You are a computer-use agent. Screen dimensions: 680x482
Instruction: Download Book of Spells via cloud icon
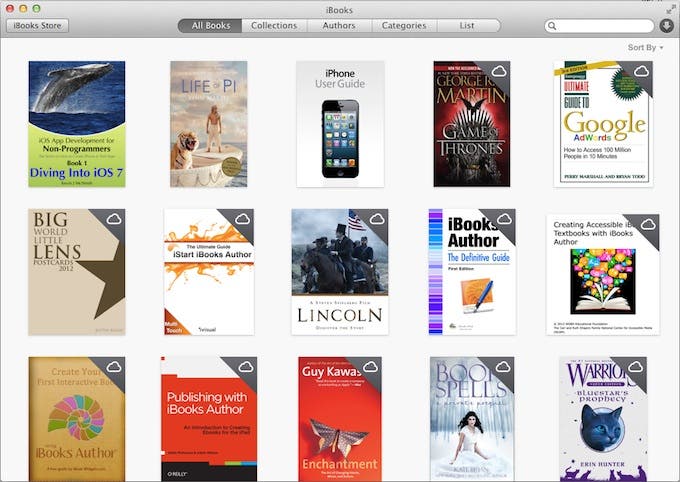coord(503,367)
